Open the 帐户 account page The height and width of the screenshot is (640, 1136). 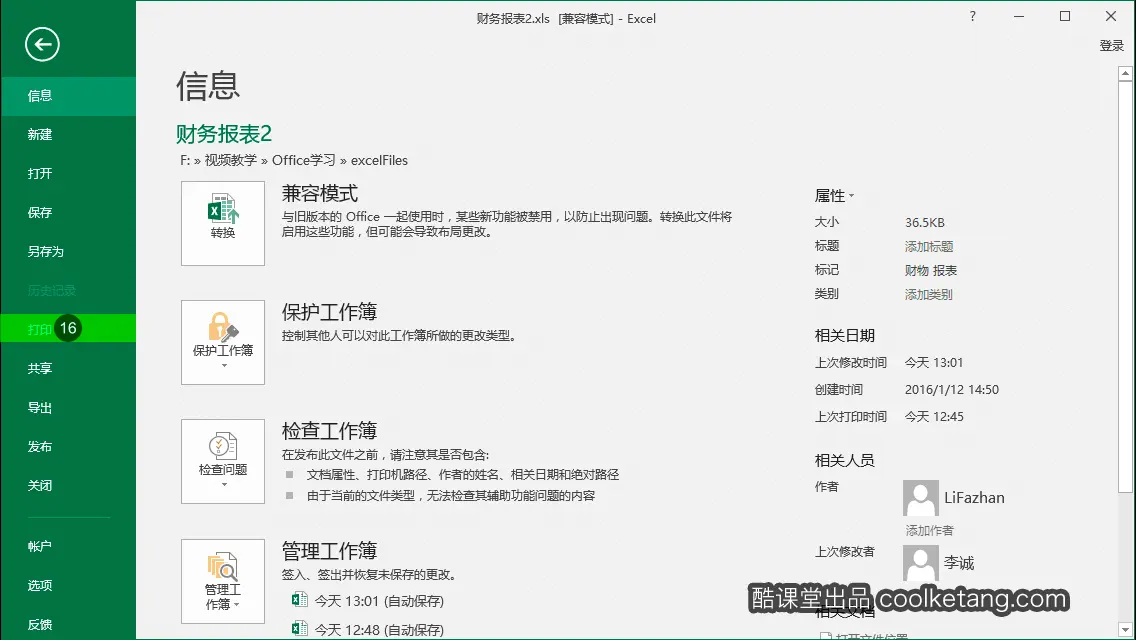coord(68,547)
